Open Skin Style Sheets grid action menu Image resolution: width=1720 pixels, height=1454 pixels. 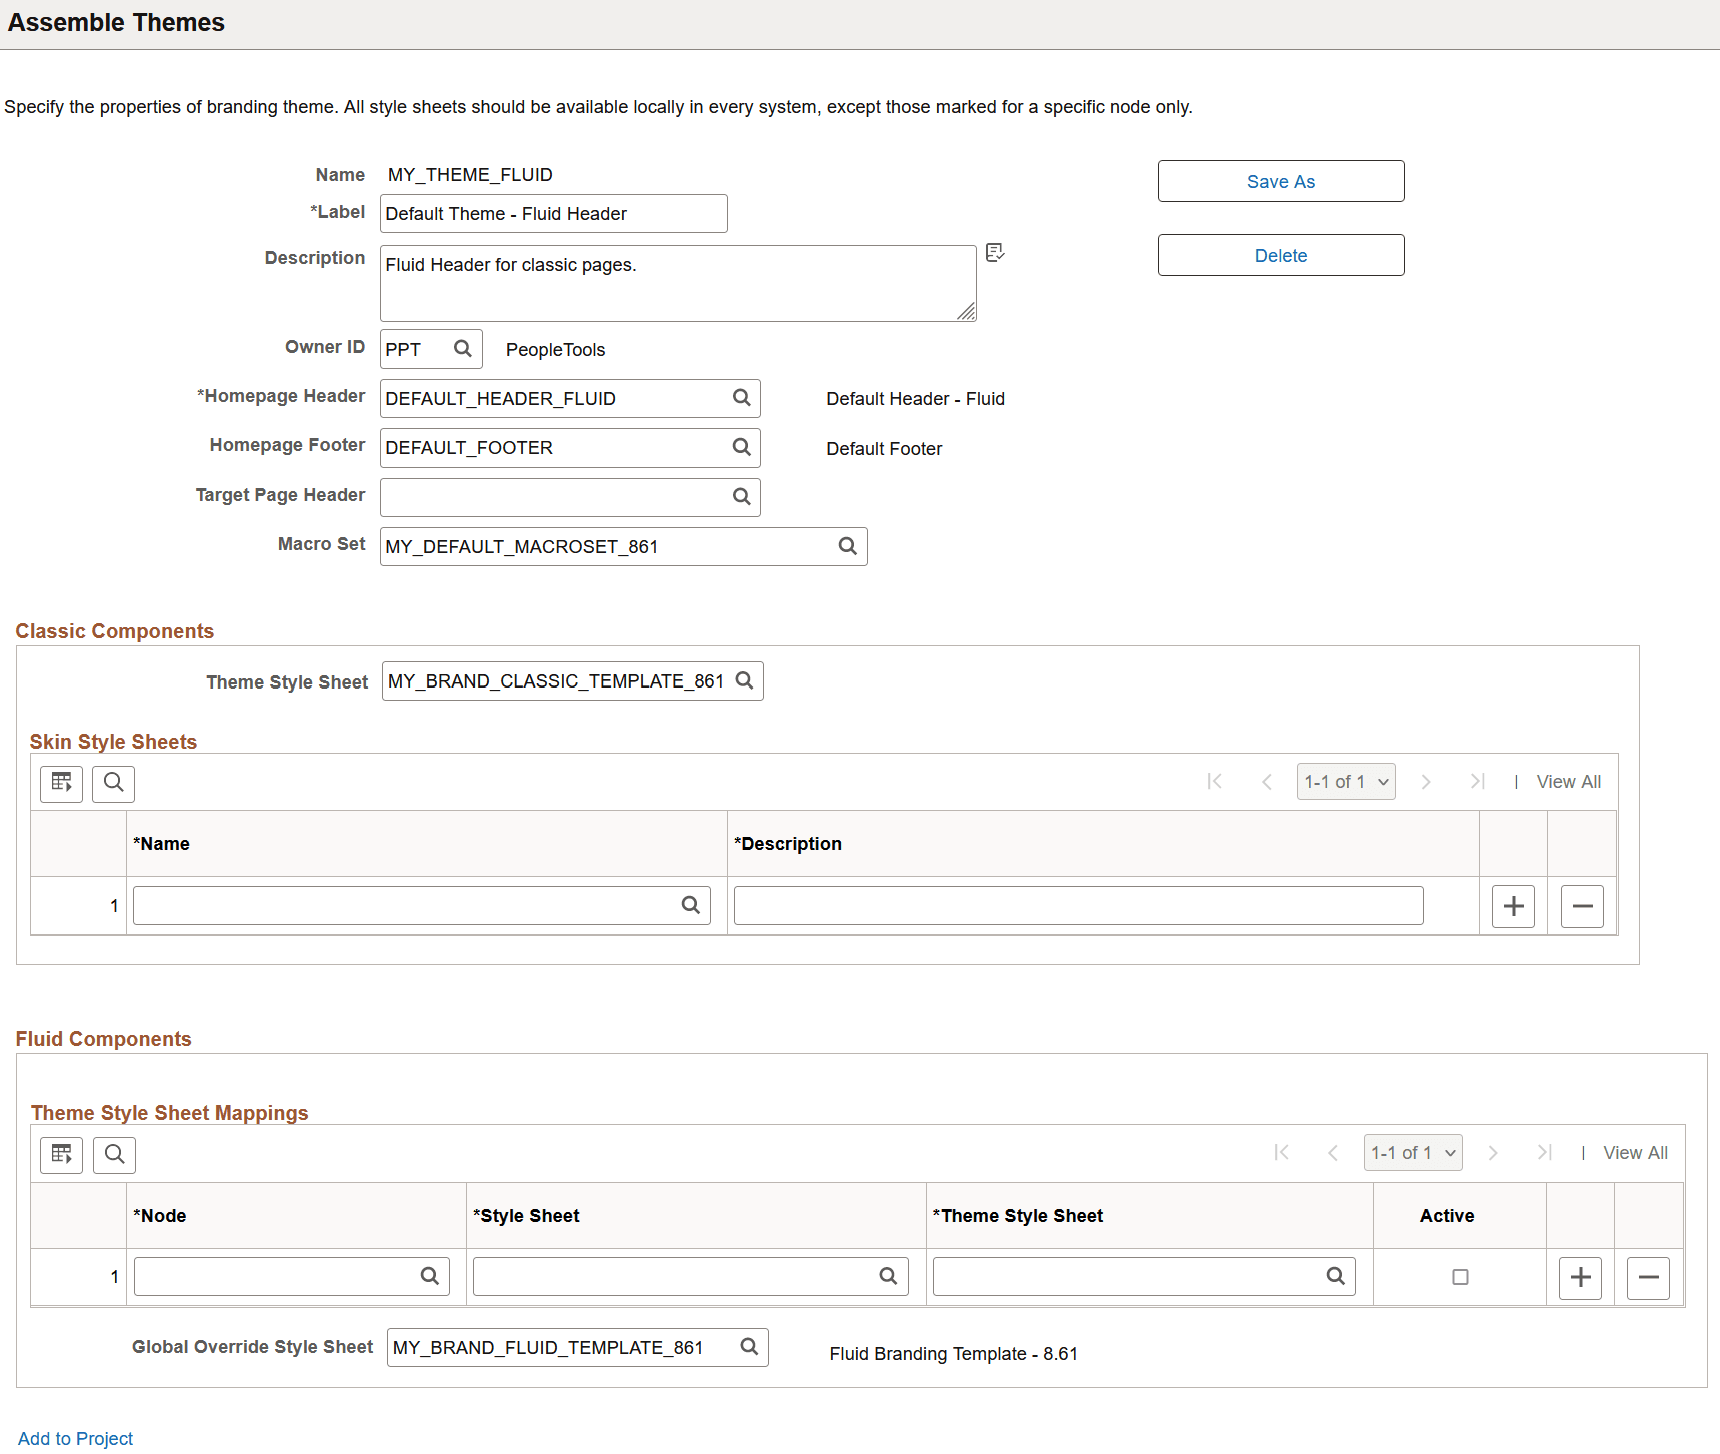[x=61, y=783]
